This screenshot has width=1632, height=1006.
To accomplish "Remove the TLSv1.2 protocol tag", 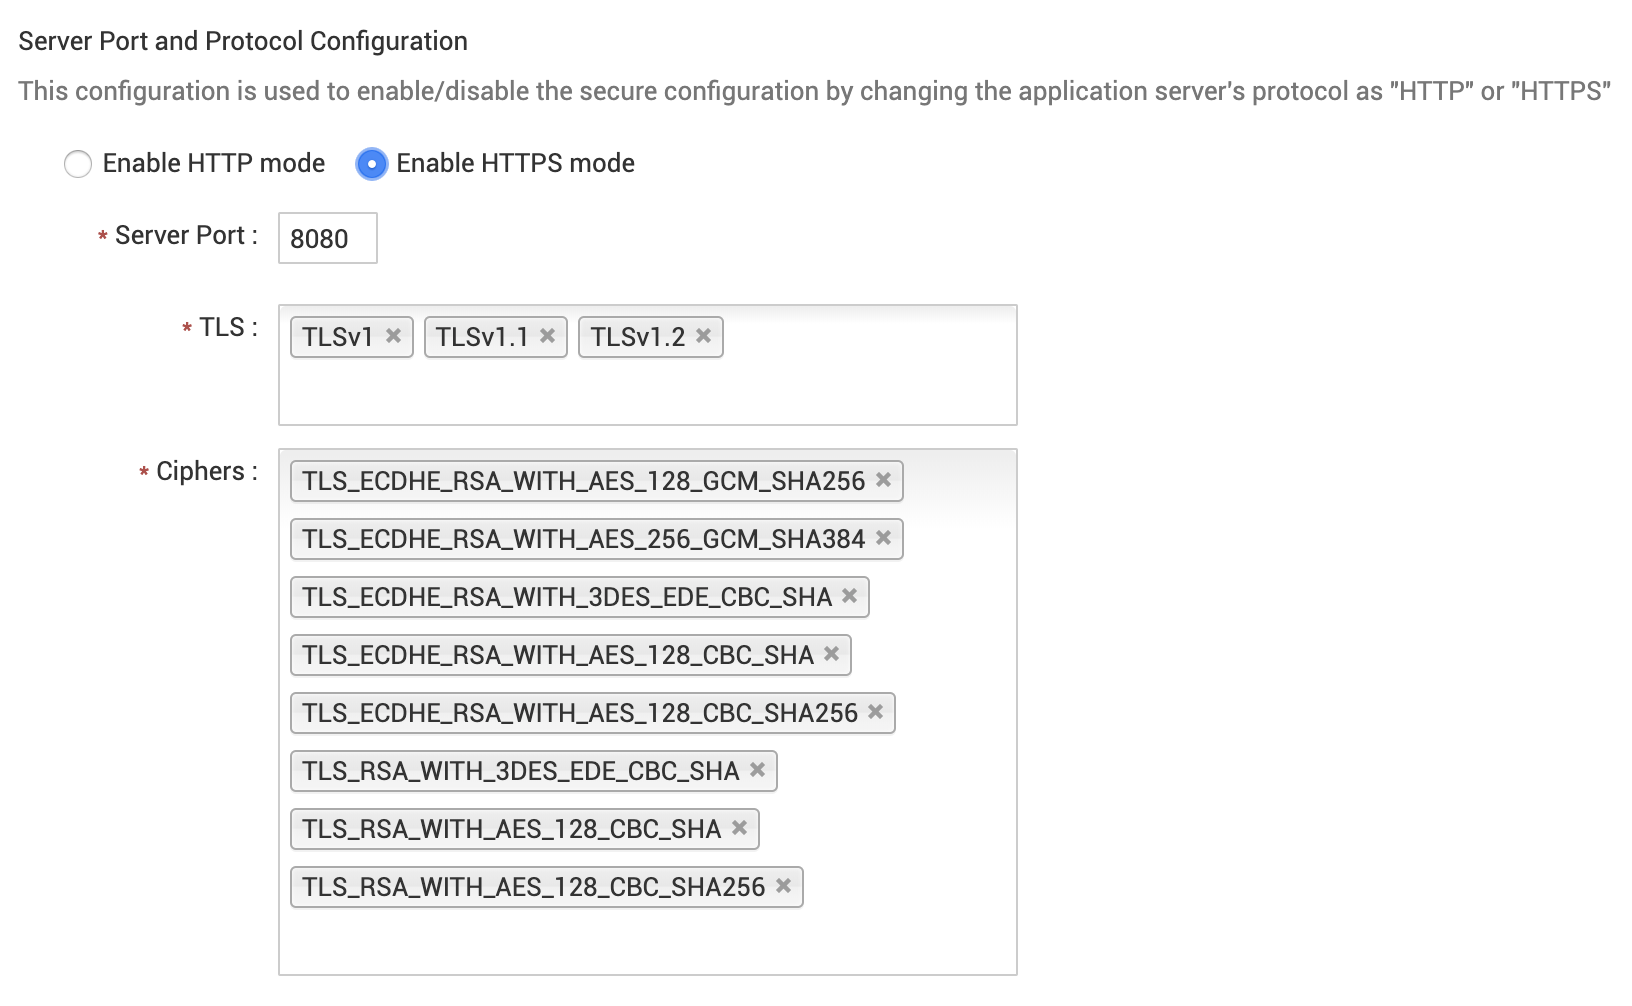I will click(703, 336).
